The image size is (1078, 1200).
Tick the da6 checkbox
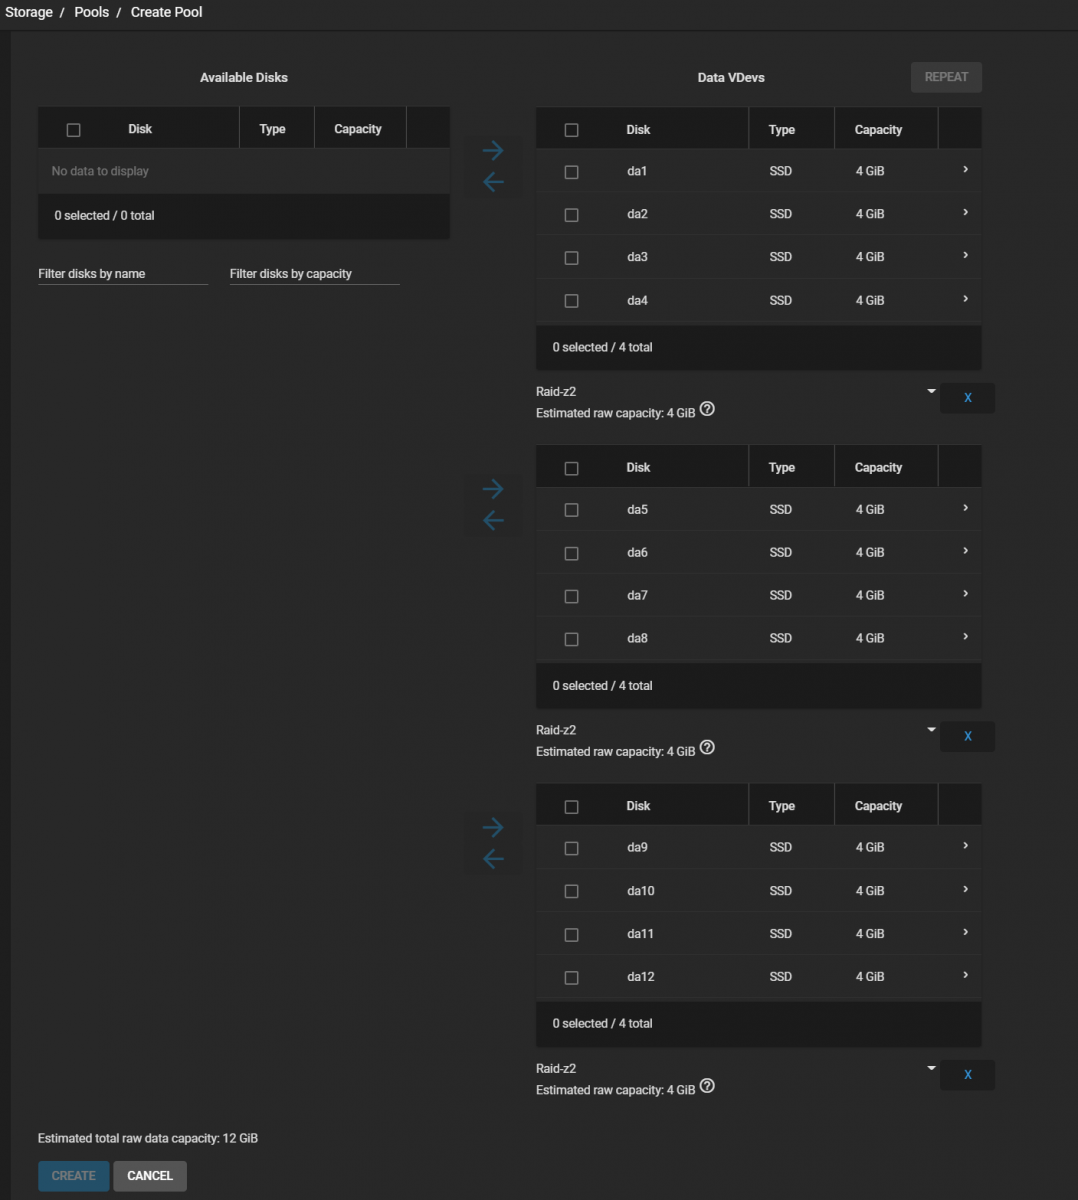click(x=571, y=553)
